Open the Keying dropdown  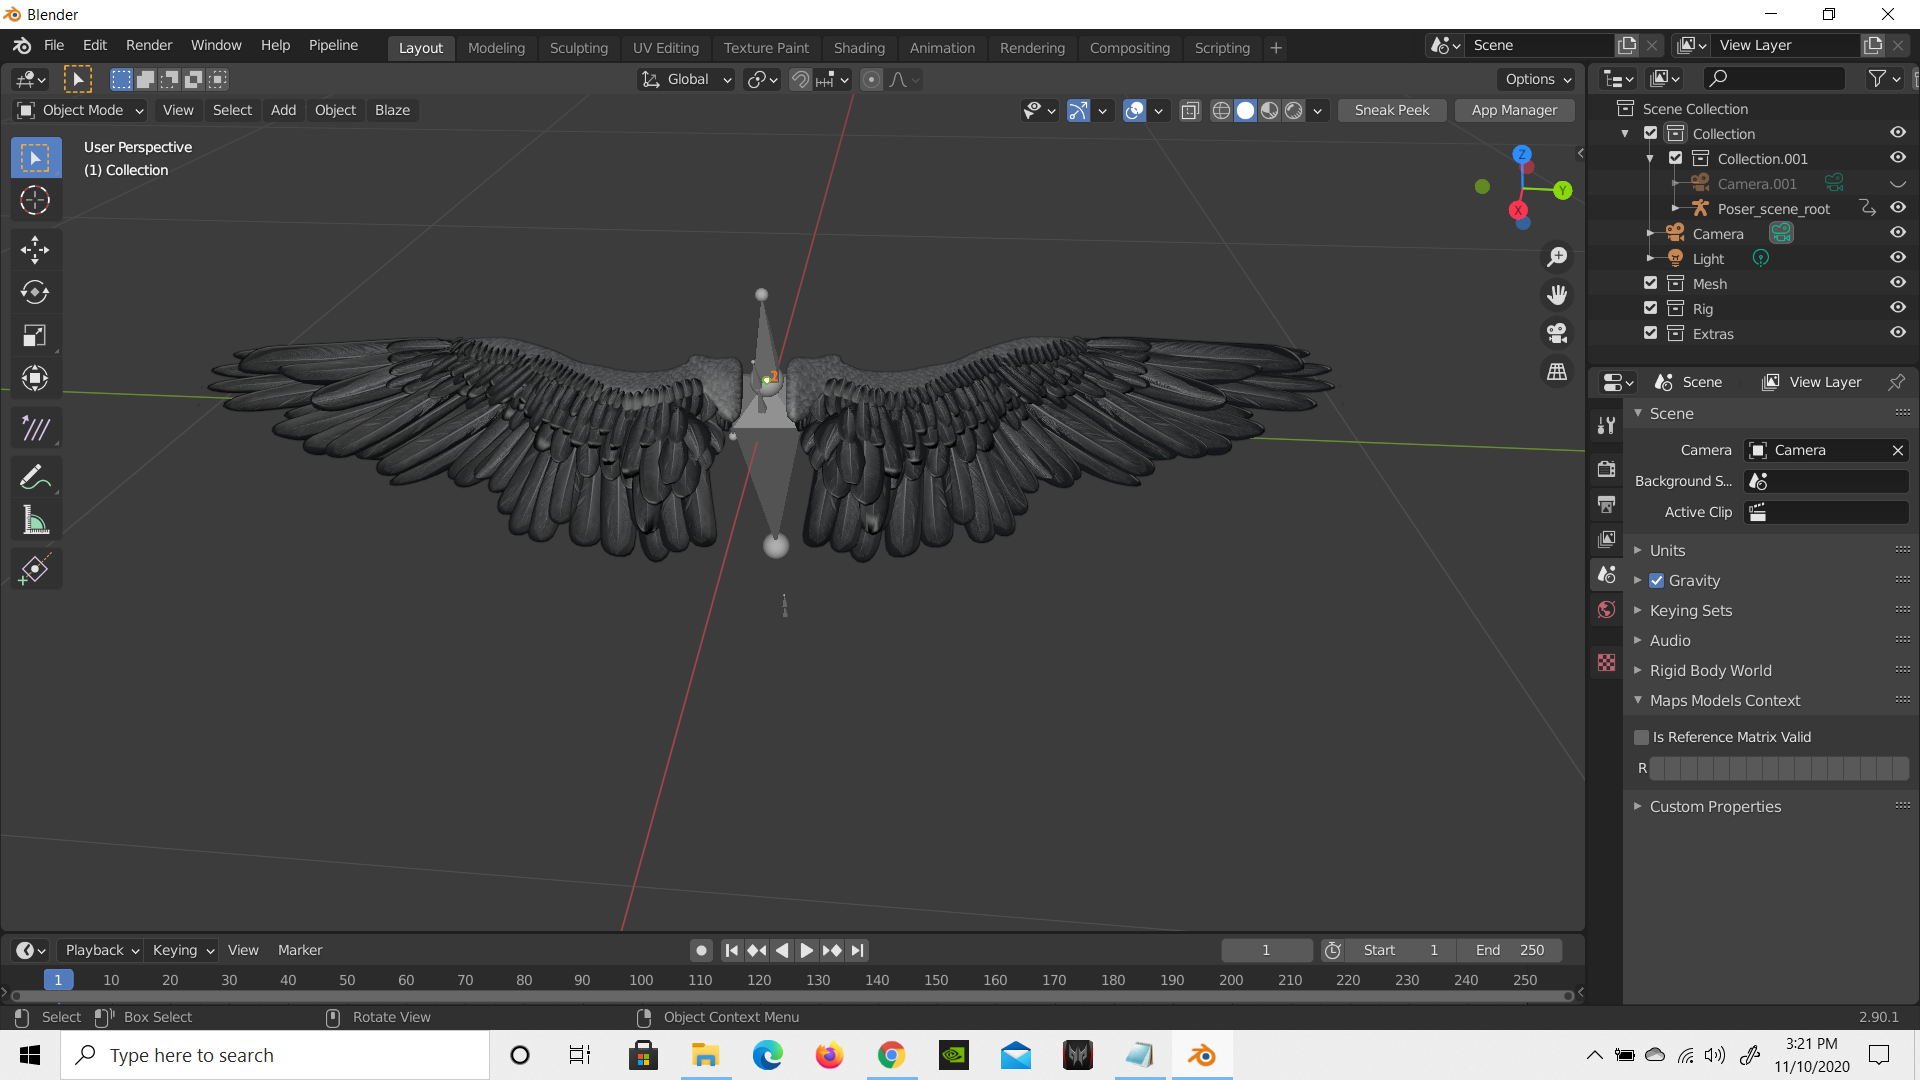(x=182, y=950)
